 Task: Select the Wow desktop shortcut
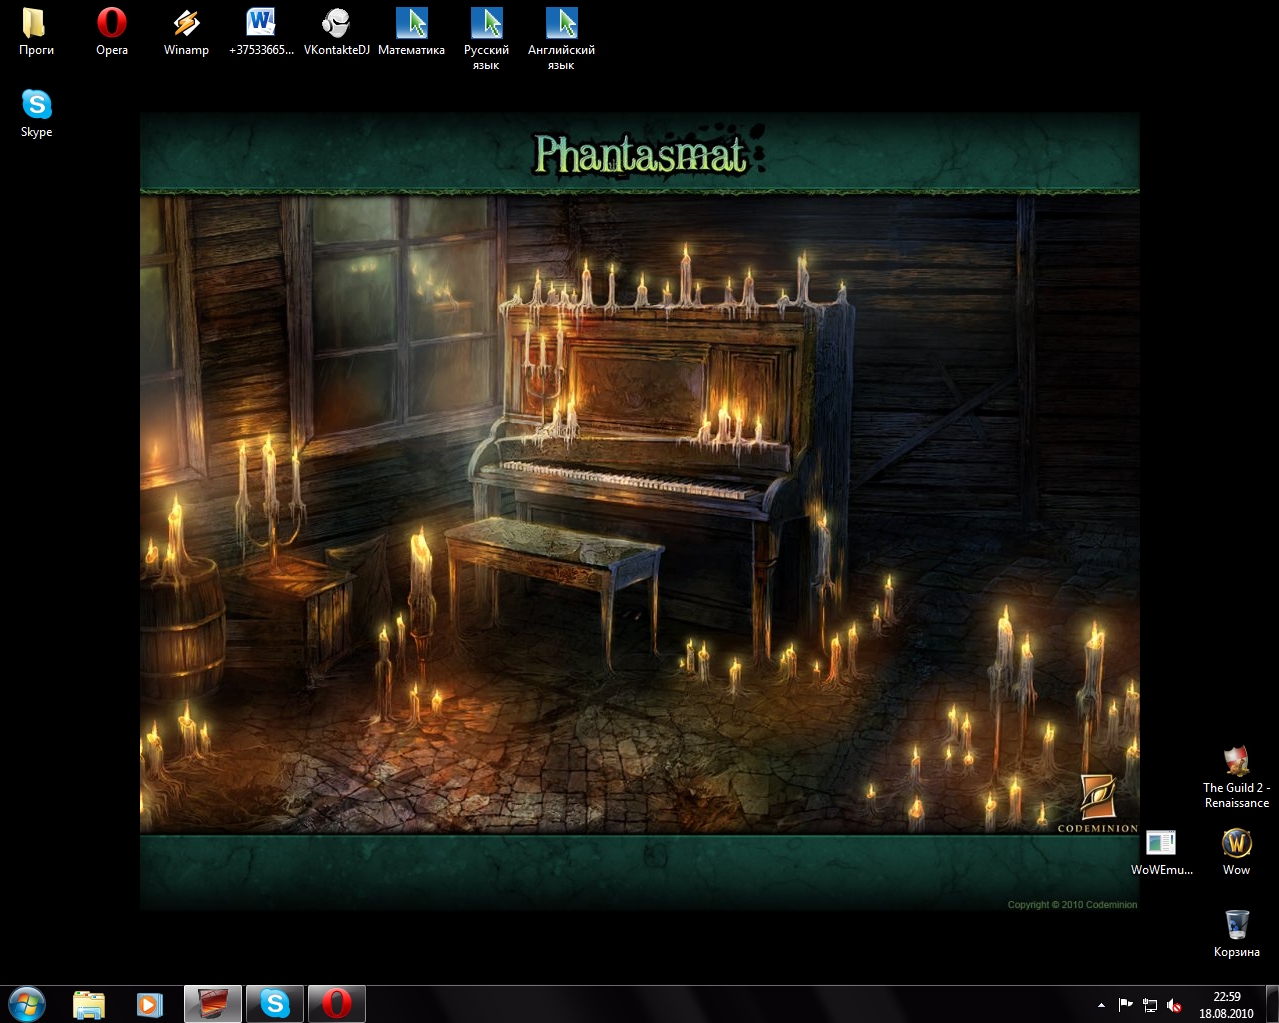click(x=1237, y=852)
